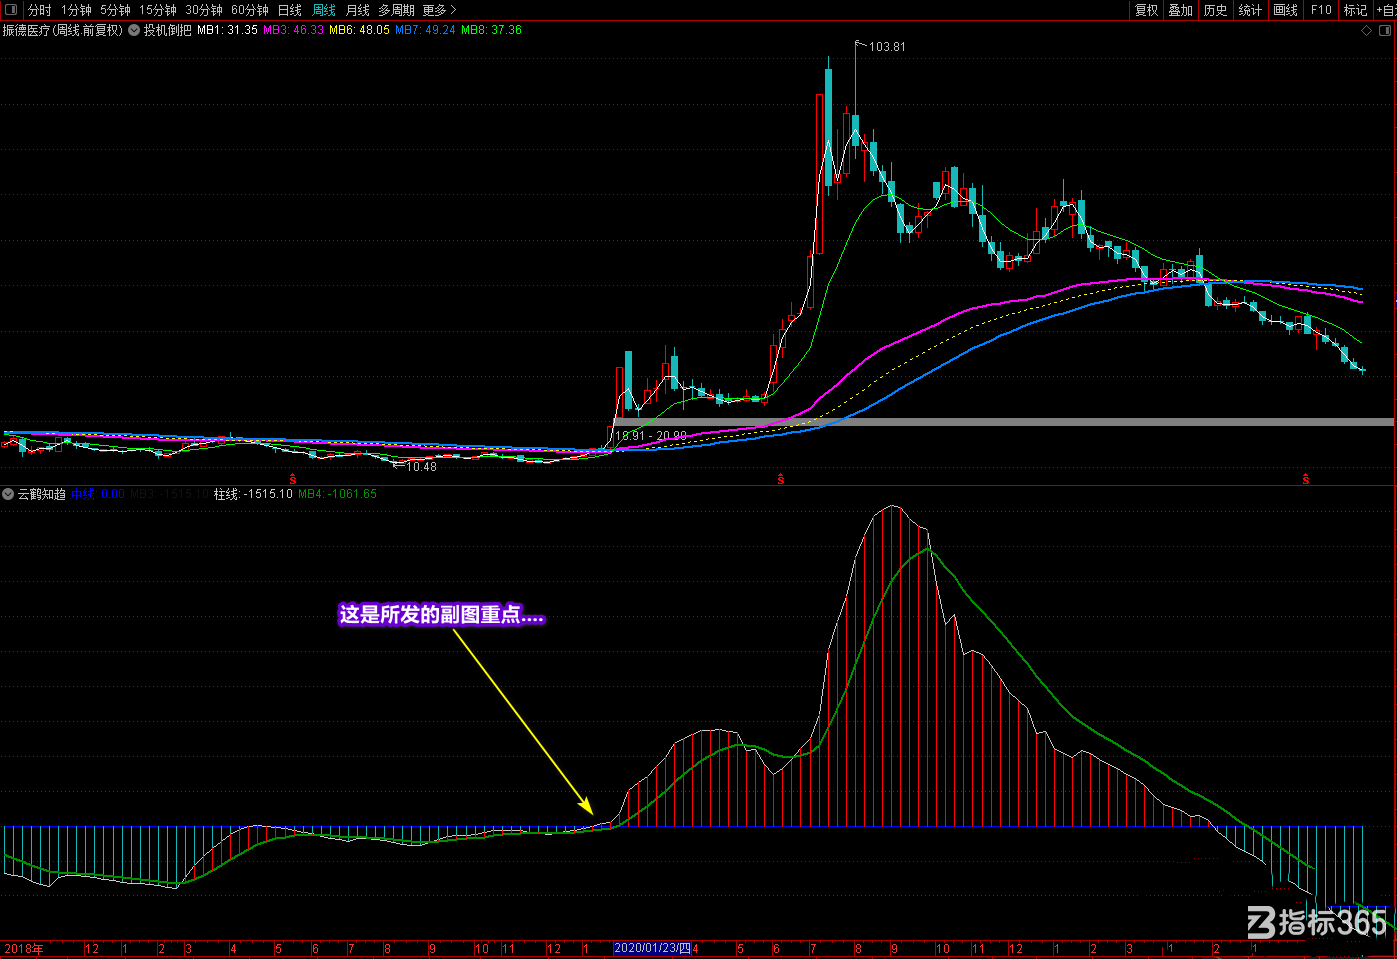Click the 103.81 high price label
Screen dimensions: 1397x959
coord(887,47)
